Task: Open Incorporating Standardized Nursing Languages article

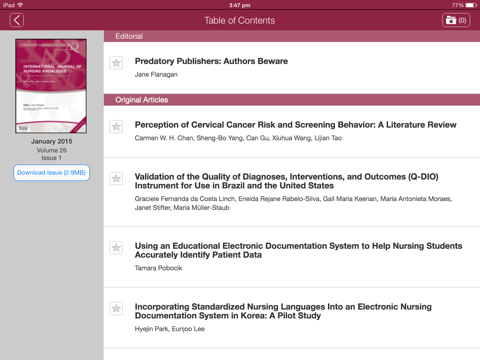Action: [283, 311]
